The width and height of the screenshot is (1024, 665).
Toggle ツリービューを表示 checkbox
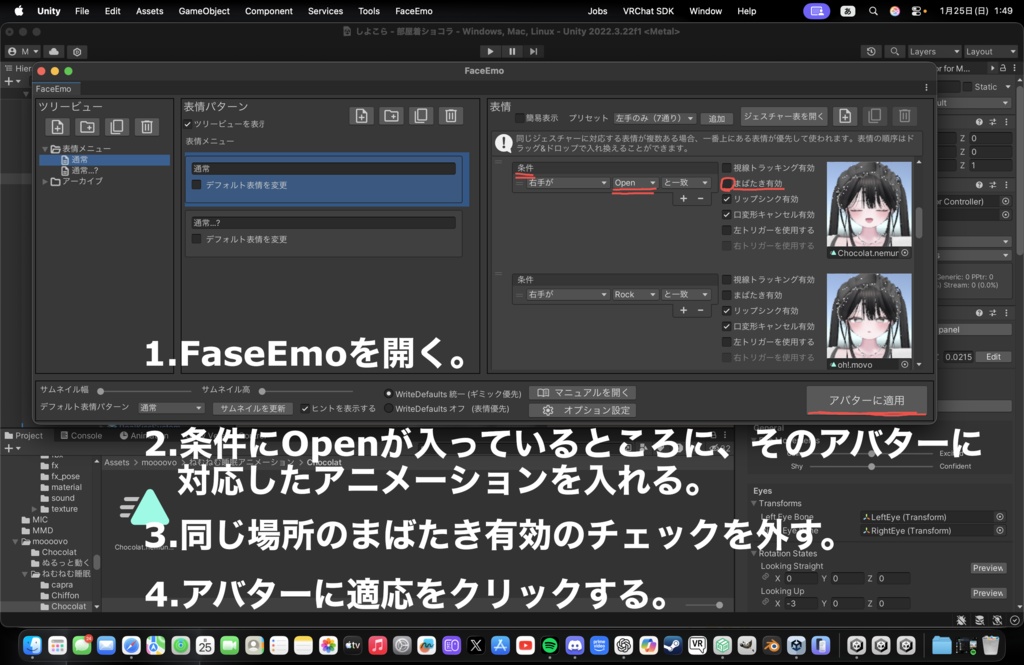click(188, 124)
